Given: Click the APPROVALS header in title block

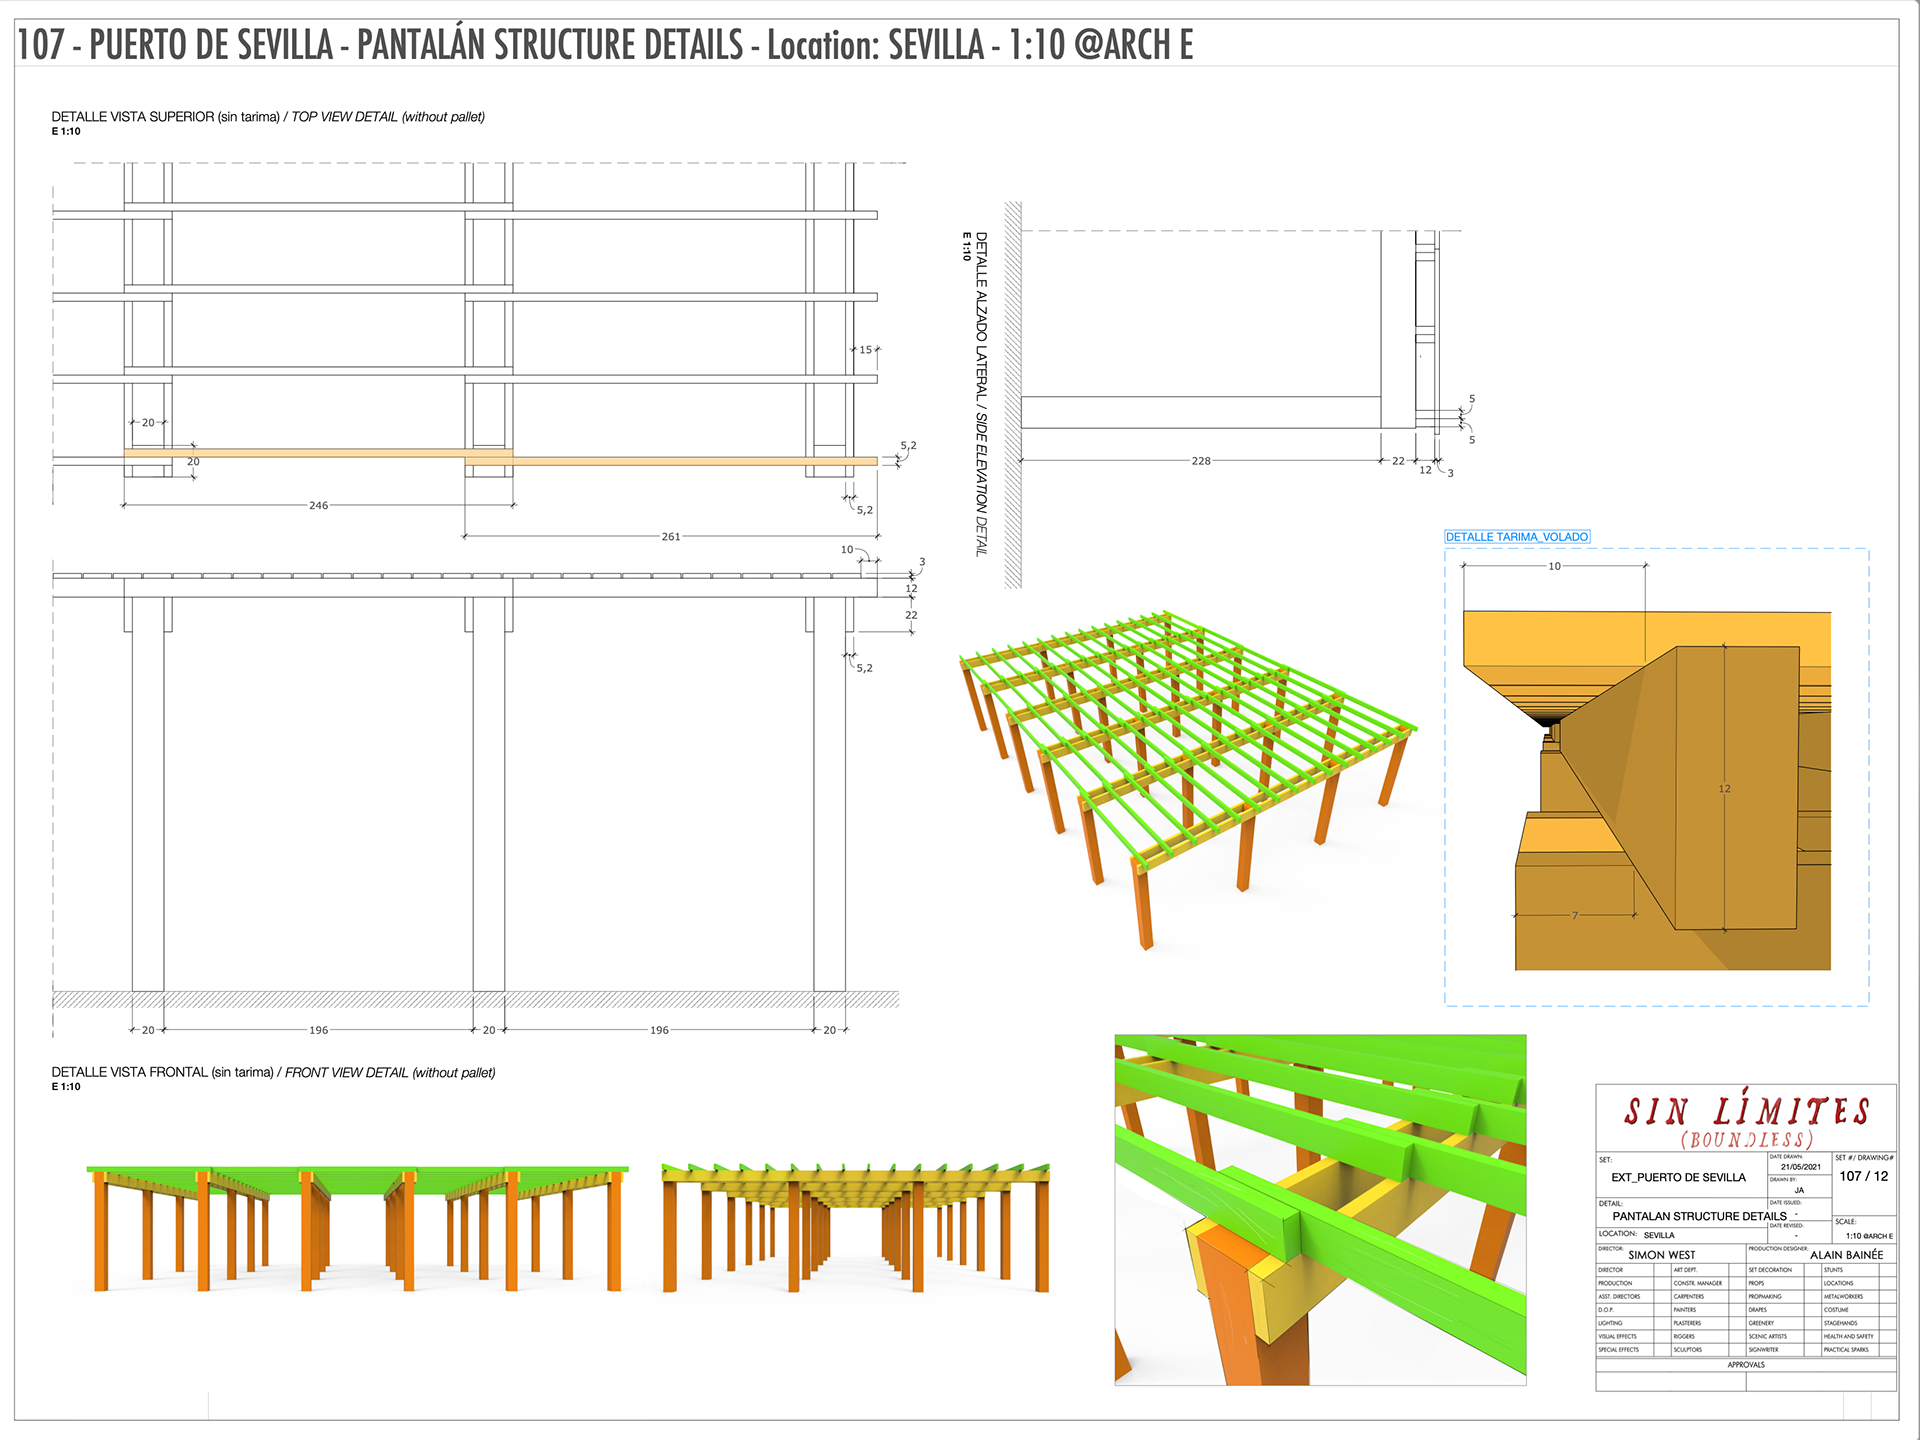Looking at the screenshot, I should (x=1746, y=1365).
